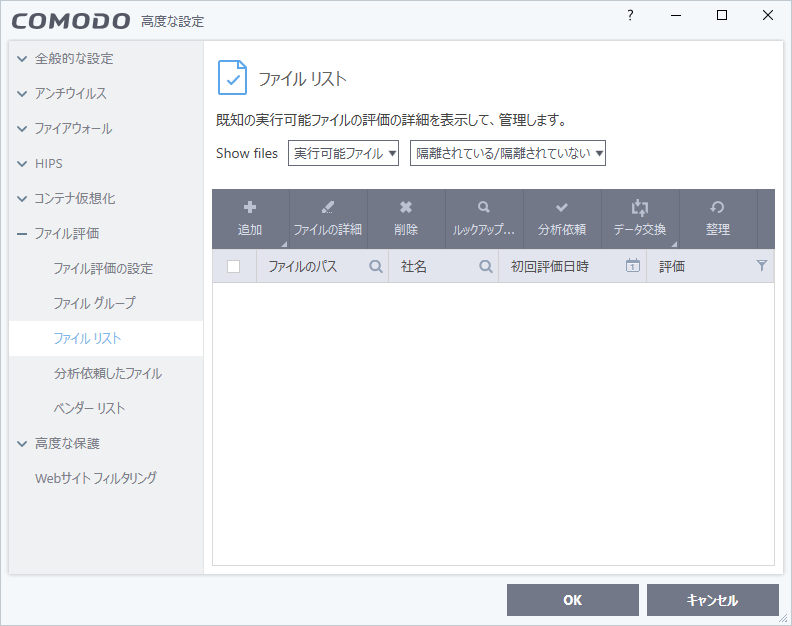The image size is (792, 626).
Task: Click search icon in ファイルのパス column
Action: pos(376,267)
